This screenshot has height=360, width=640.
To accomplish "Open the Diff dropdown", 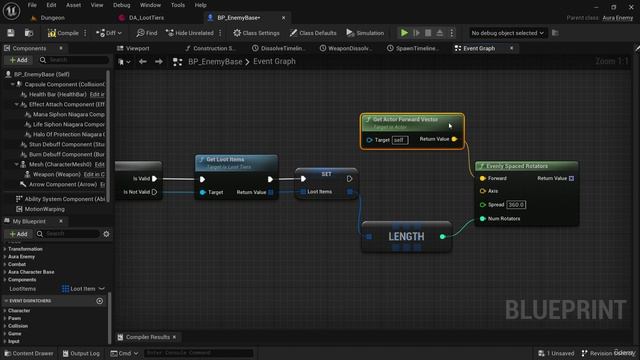I will click(x=109, y=33).
